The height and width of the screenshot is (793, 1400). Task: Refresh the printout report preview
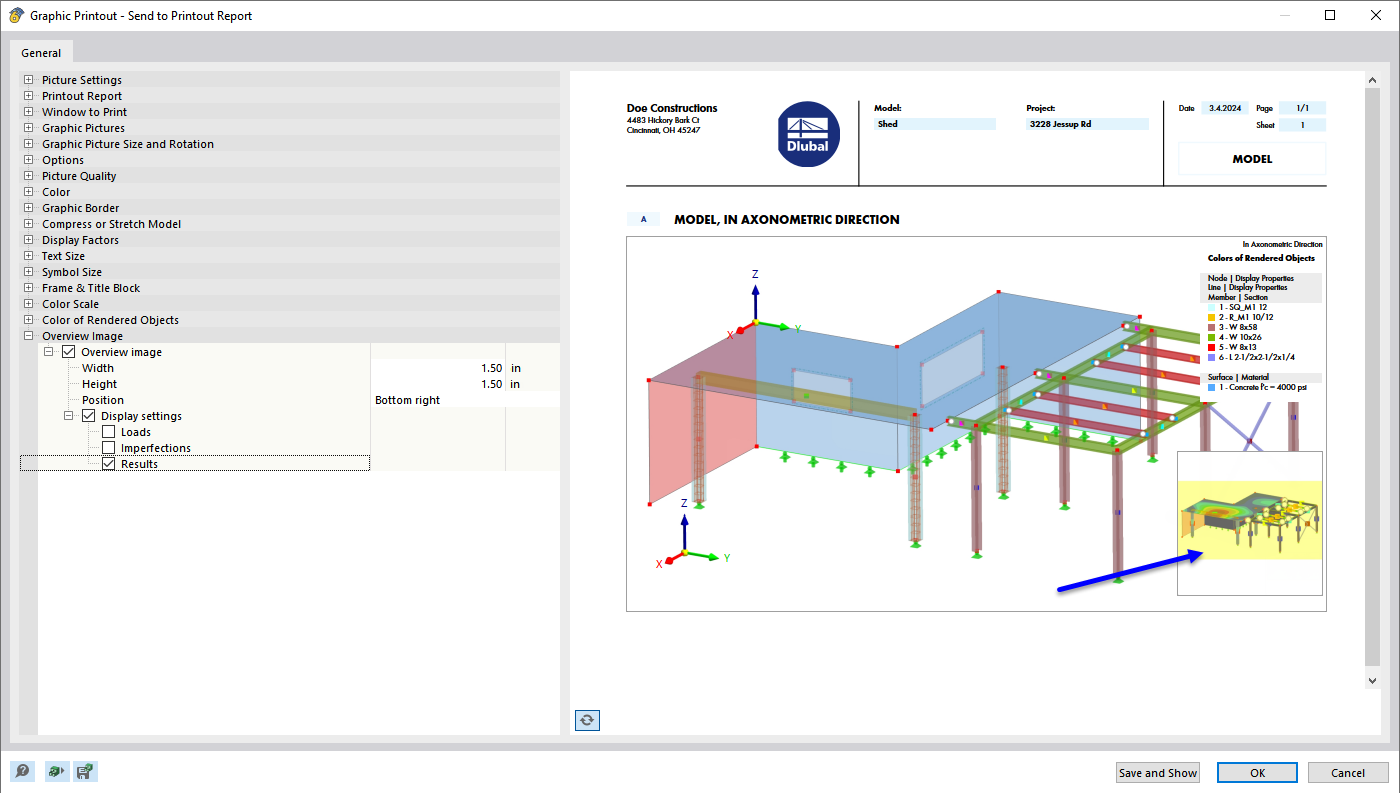click(587, 719)
